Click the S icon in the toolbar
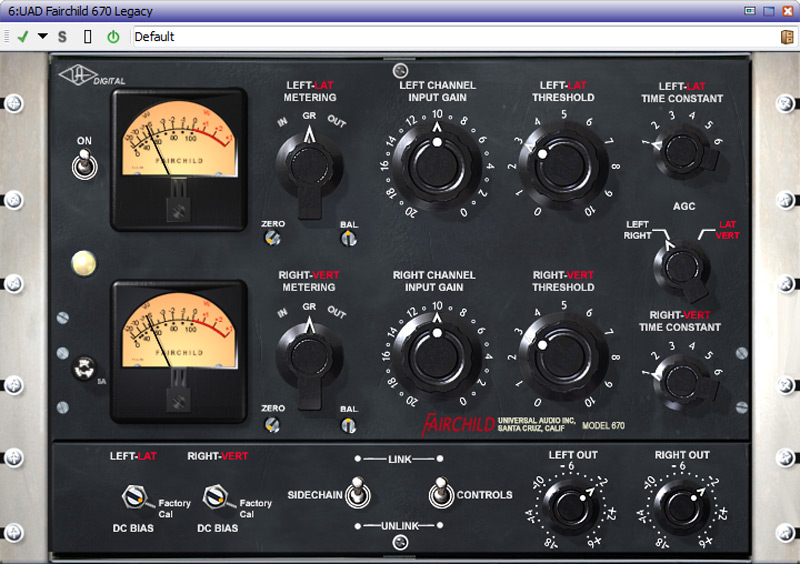The height and width of the screenshot is (564, 800). tap(62, 36)
